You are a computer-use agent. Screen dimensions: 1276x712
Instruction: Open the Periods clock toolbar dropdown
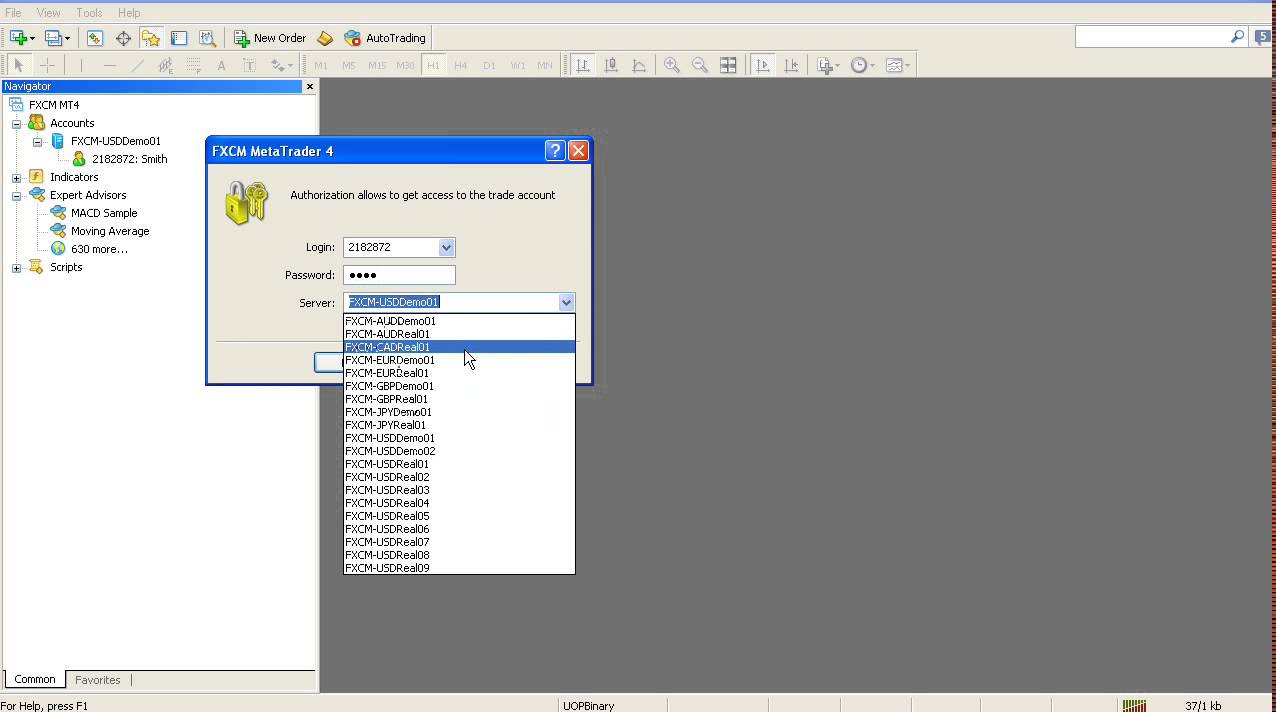862,65
